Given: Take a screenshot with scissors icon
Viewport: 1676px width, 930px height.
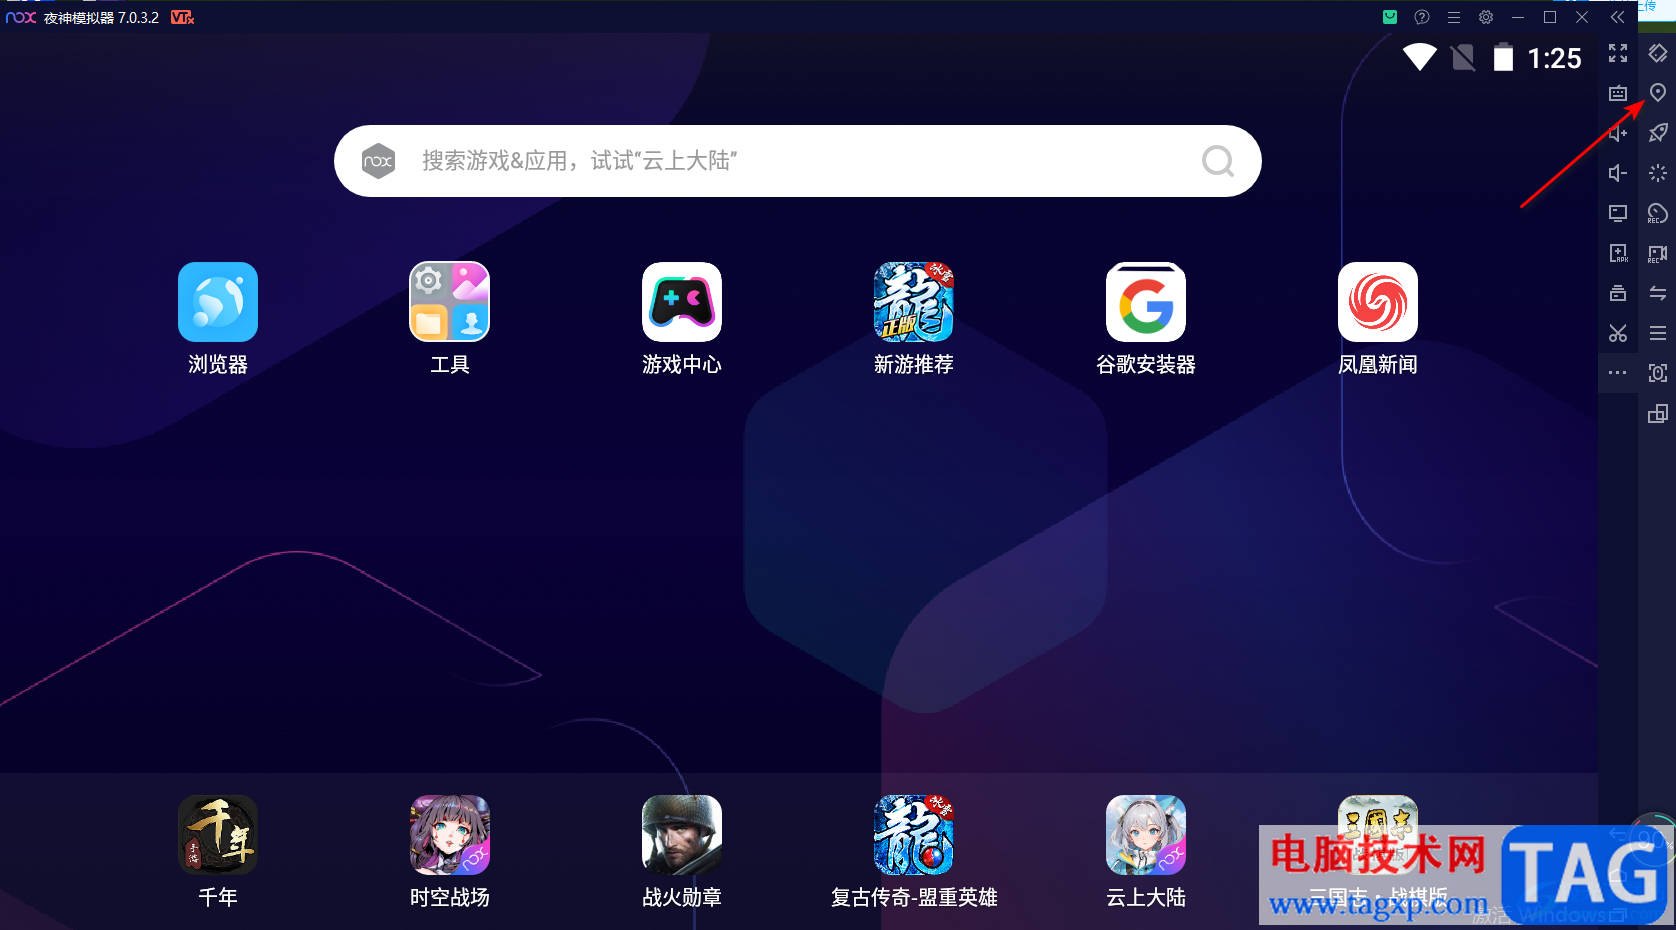Looking at the screenshot, I should pos(1618,333).
